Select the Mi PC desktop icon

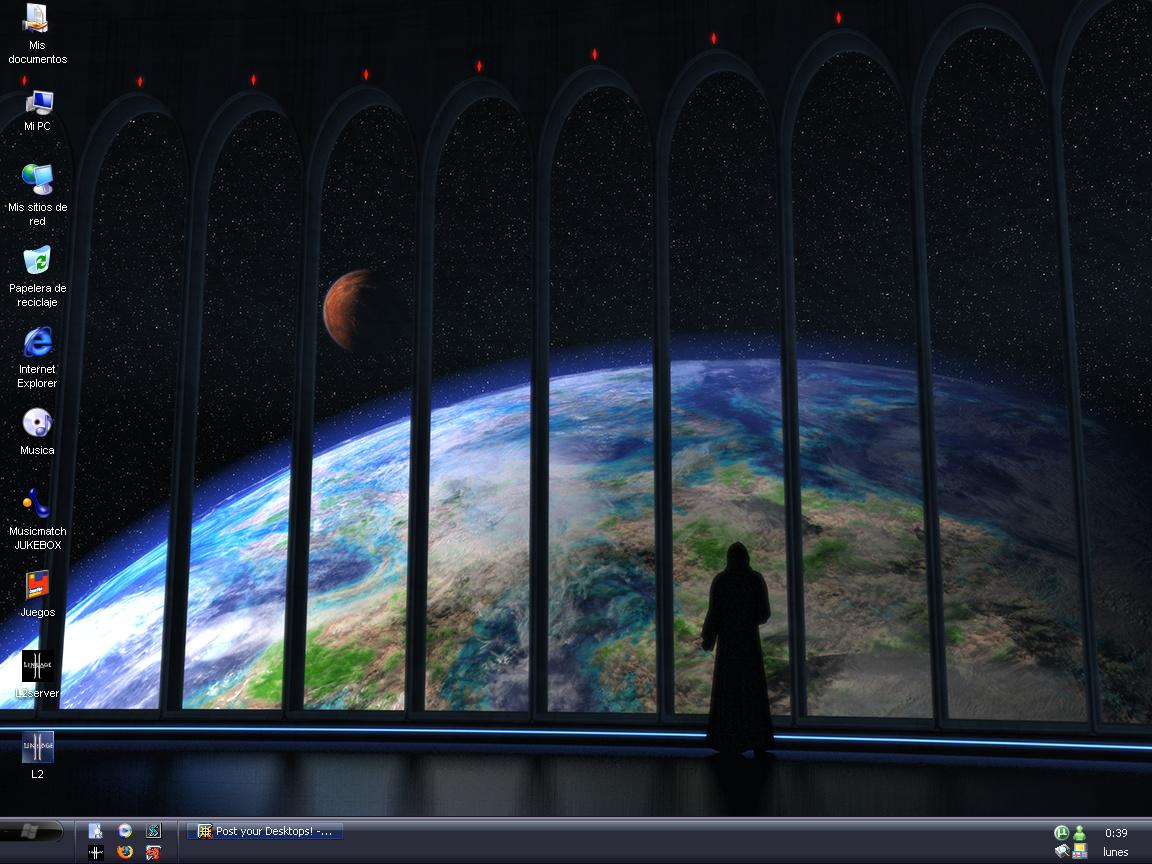37,110
